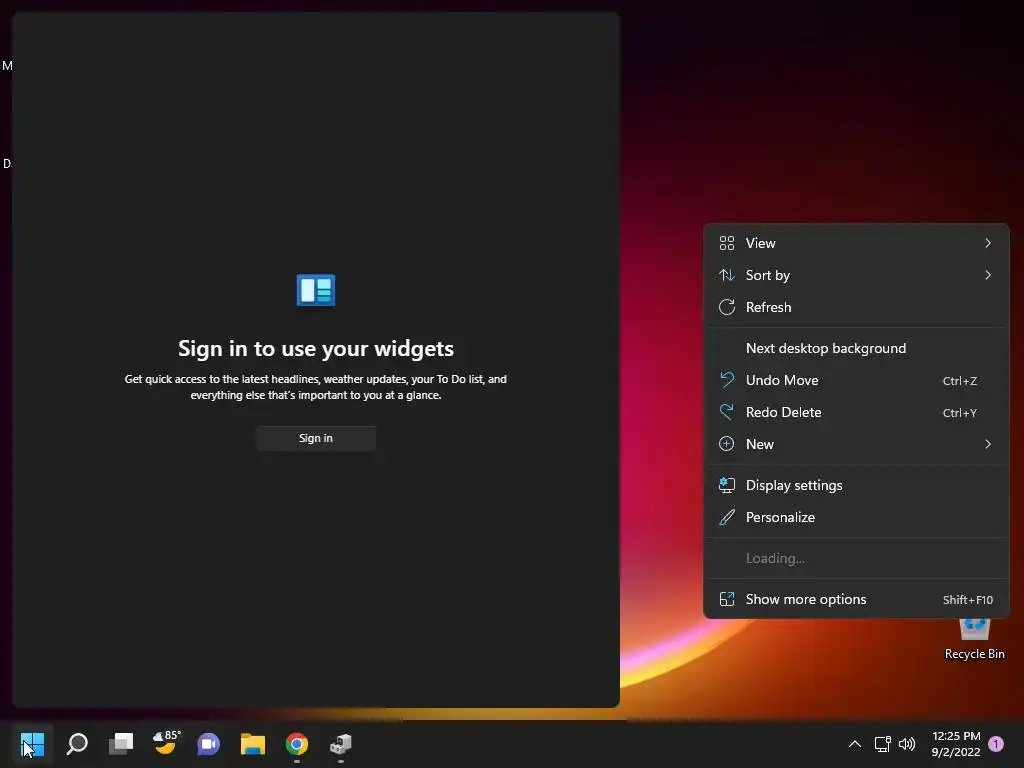
Task: Click the widgets logo icon
Action: pyautogui.click(x=315, y=290)
